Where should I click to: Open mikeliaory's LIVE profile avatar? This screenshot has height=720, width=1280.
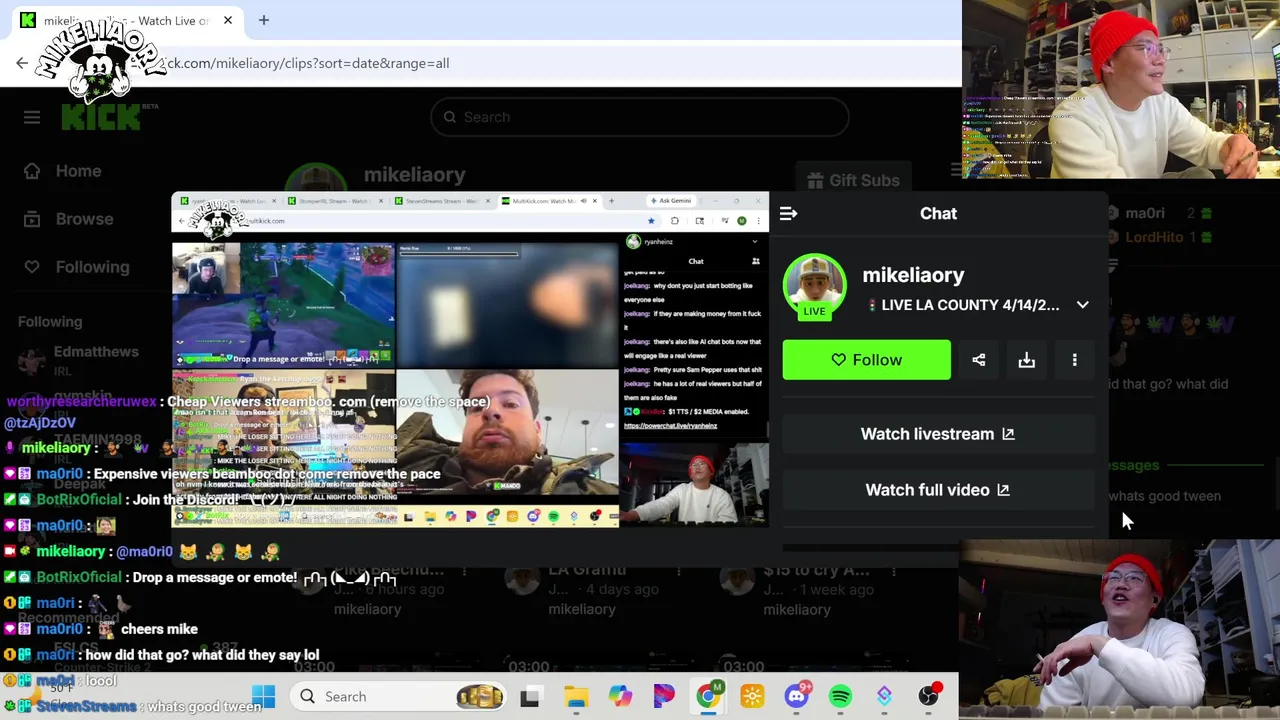pos(814,287)
